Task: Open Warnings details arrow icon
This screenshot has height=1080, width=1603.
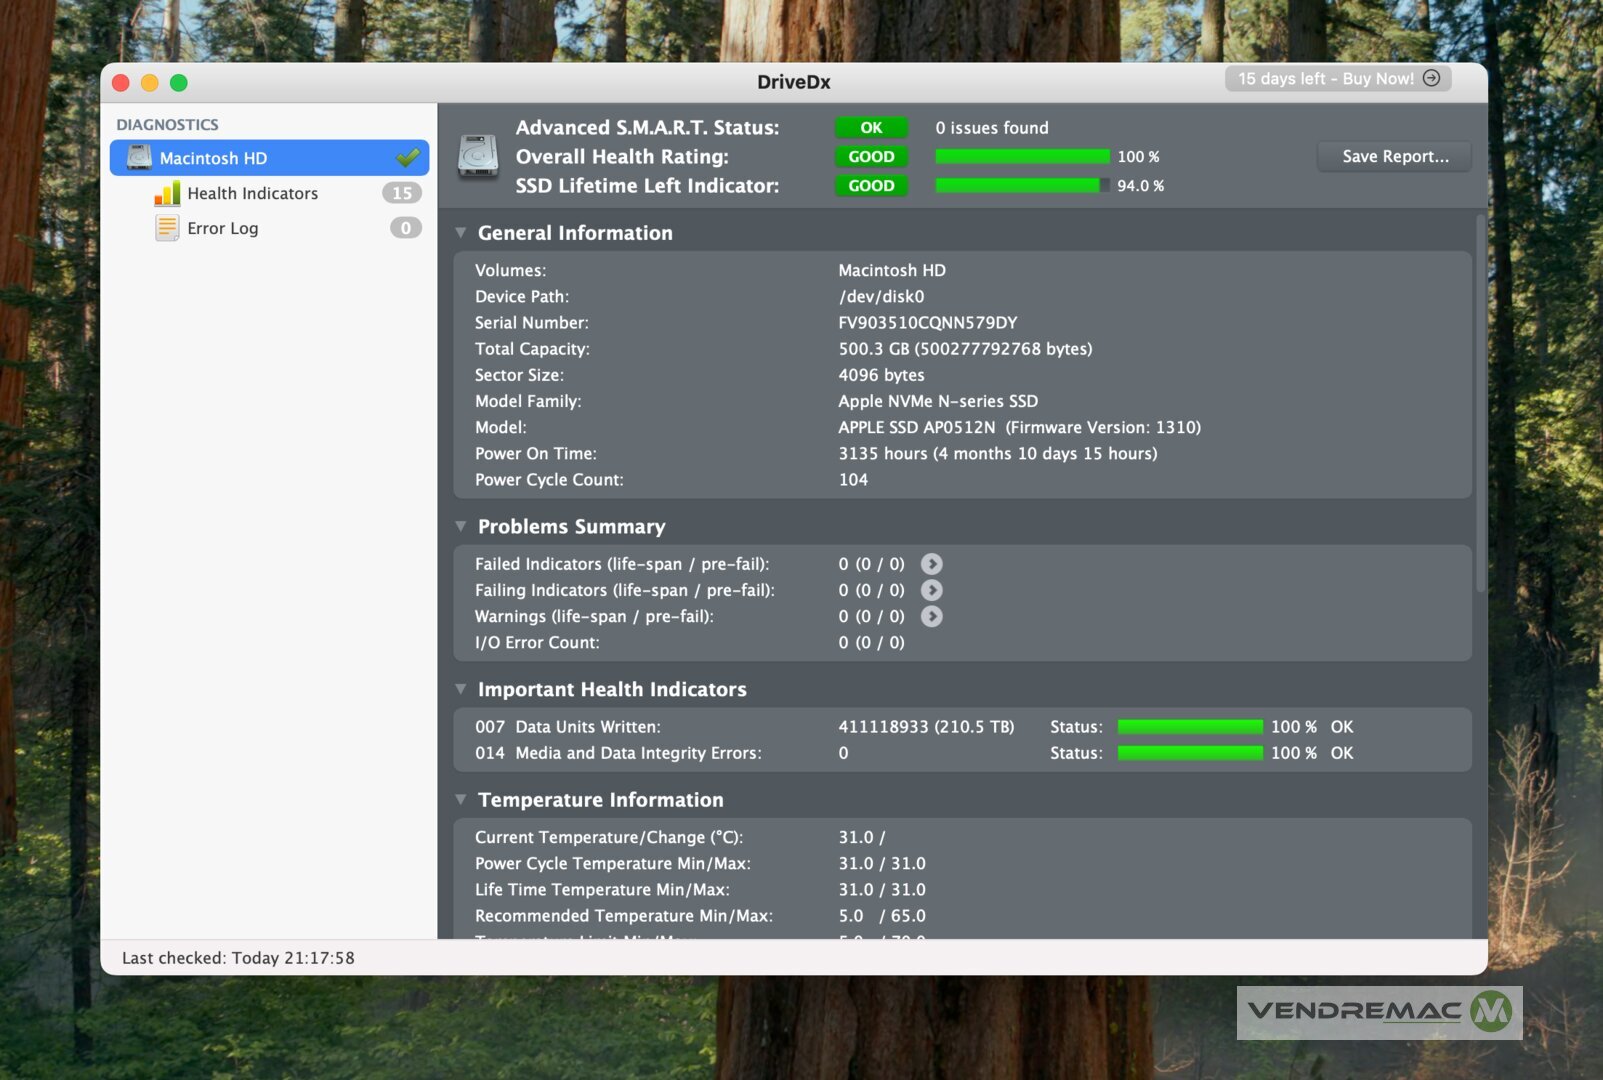Action: pyautogui.click(x=931, y=616)
